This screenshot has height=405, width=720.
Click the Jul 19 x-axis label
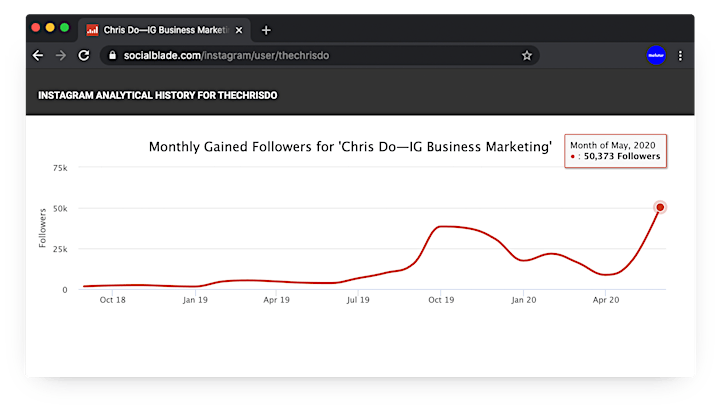coord(358,300)
